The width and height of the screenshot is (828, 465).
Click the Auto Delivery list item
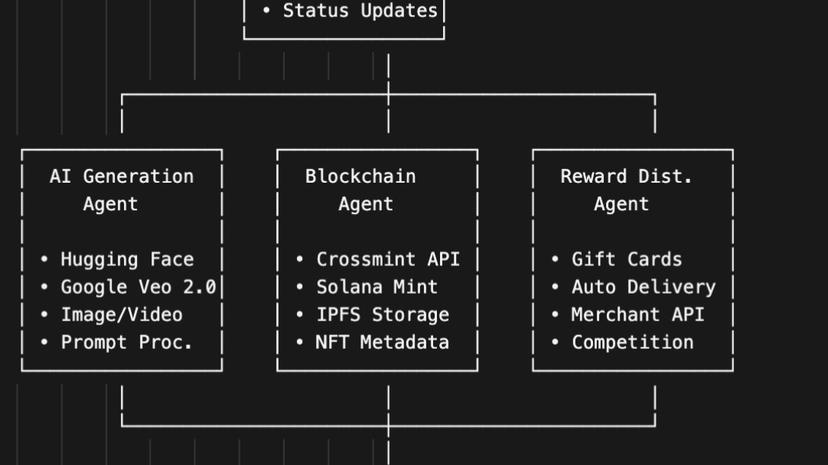tap(643, 287)
